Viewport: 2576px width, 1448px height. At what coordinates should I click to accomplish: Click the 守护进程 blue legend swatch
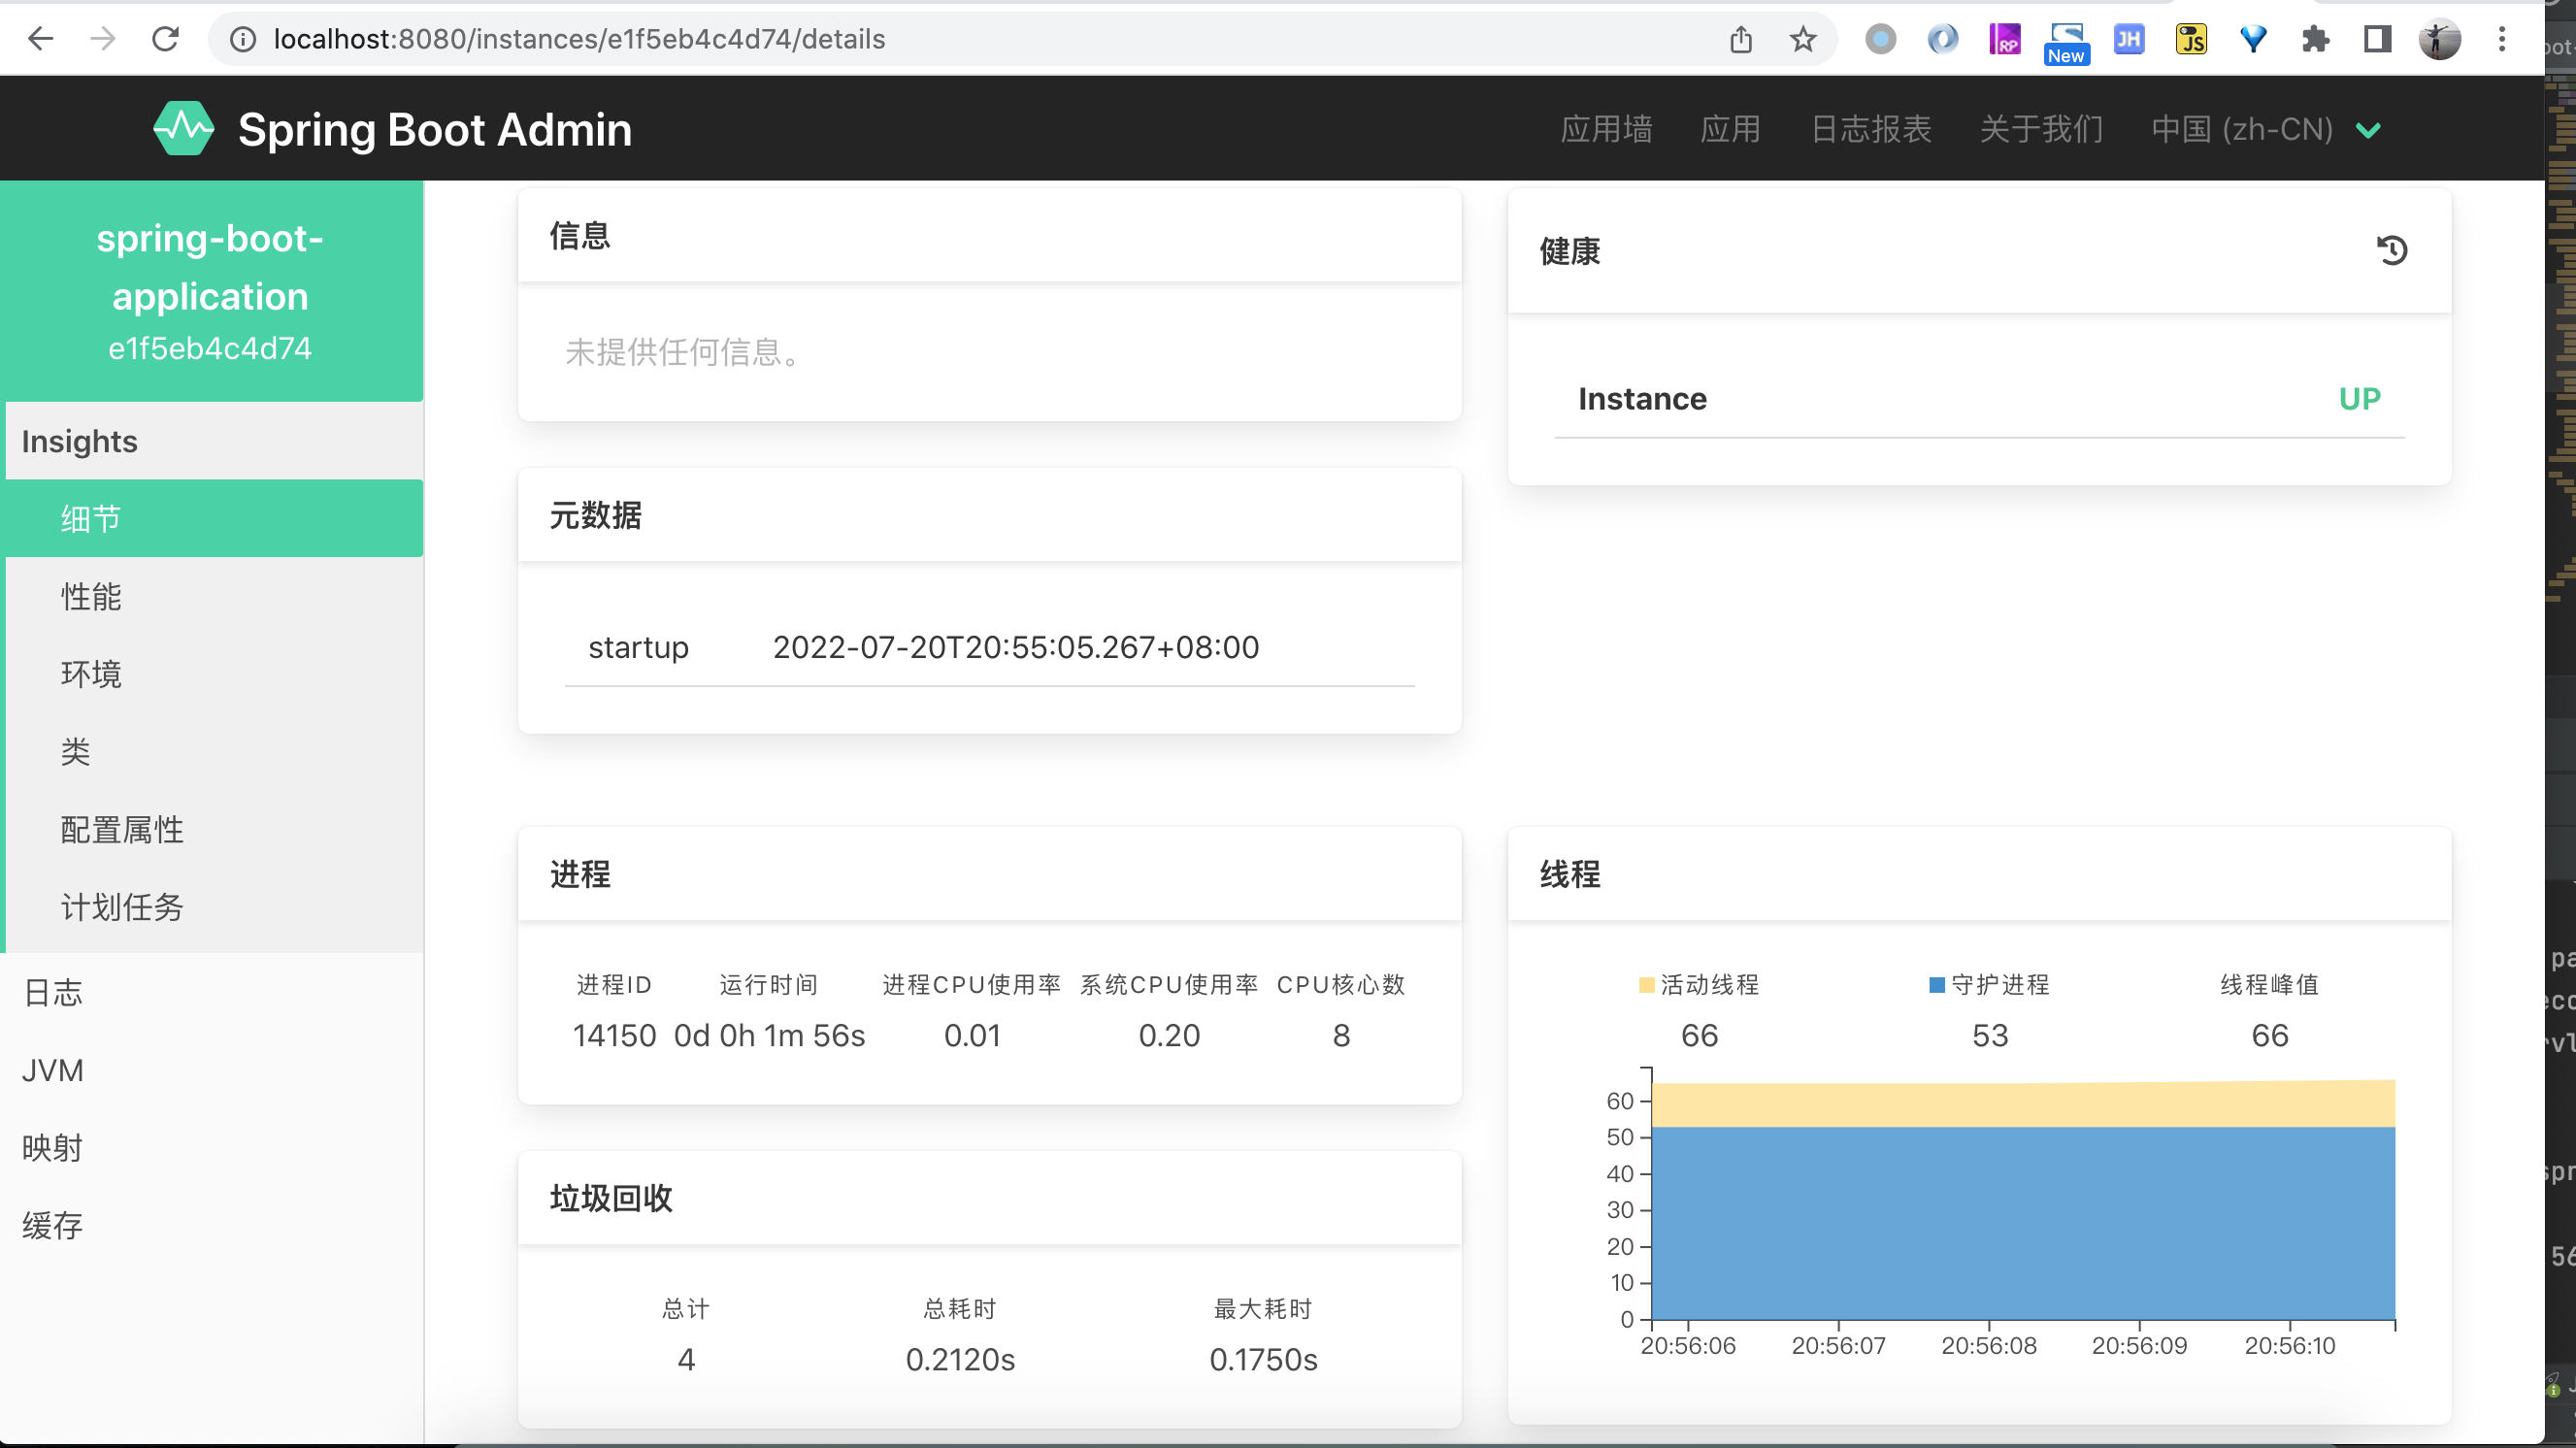(x=1936, y=985)
